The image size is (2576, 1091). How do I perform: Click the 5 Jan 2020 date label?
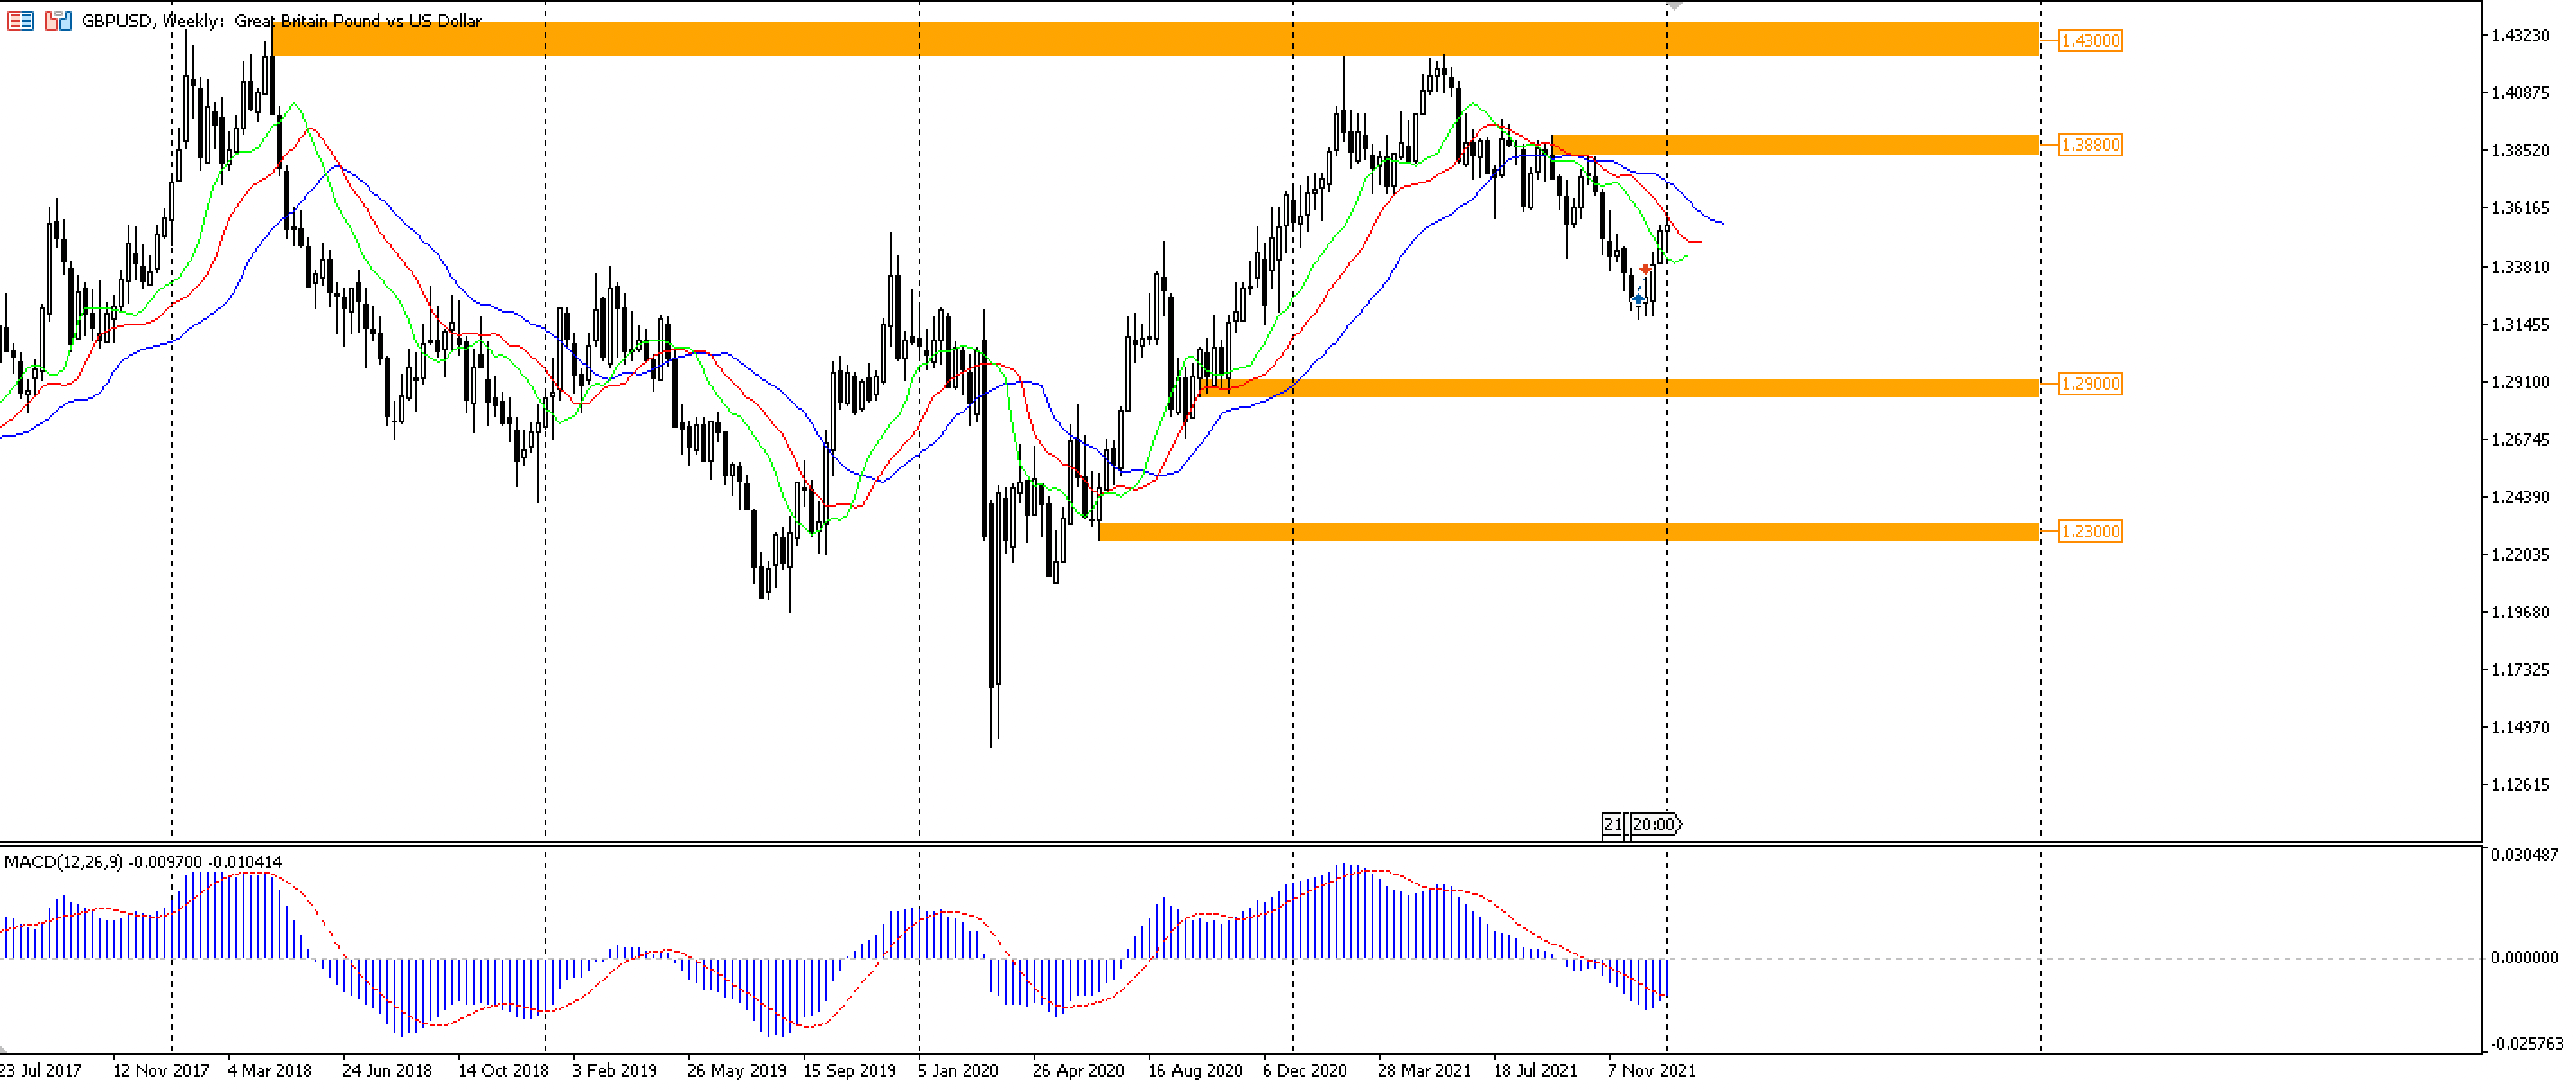pyautogui.click(x=957, y=1070)
